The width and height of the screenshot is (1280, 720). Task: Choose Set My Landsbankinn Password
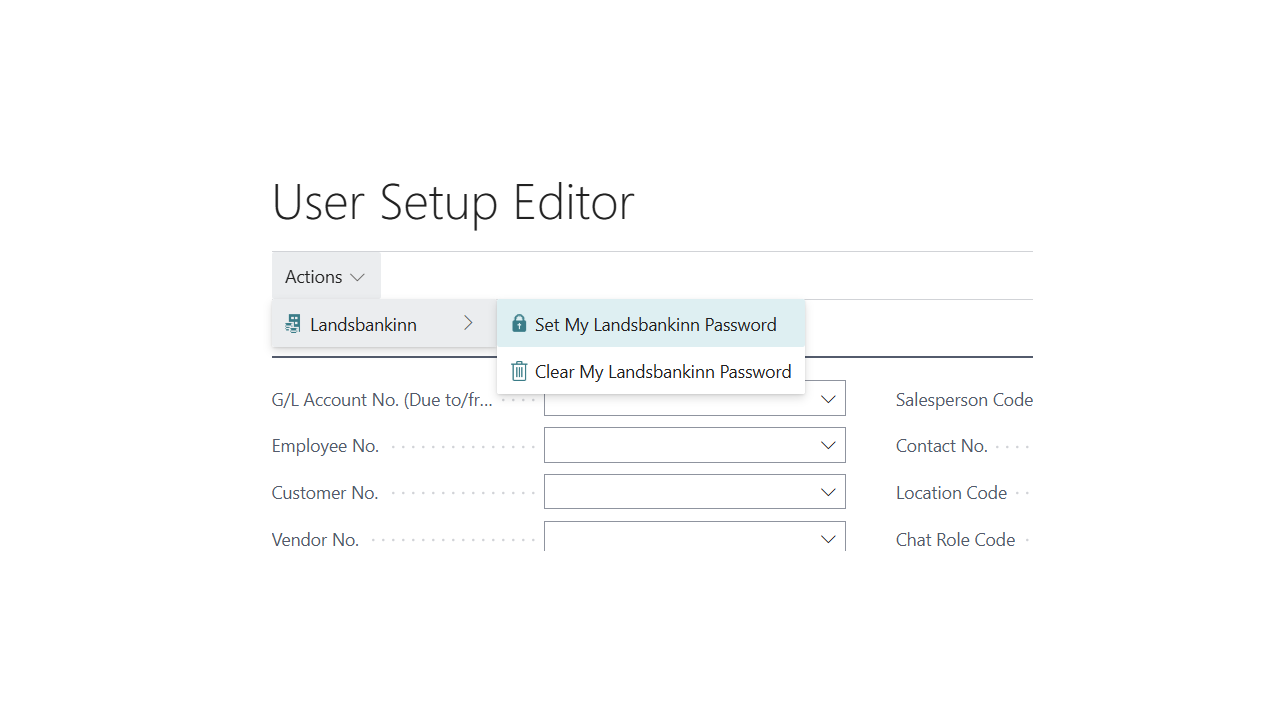point(651,324)
